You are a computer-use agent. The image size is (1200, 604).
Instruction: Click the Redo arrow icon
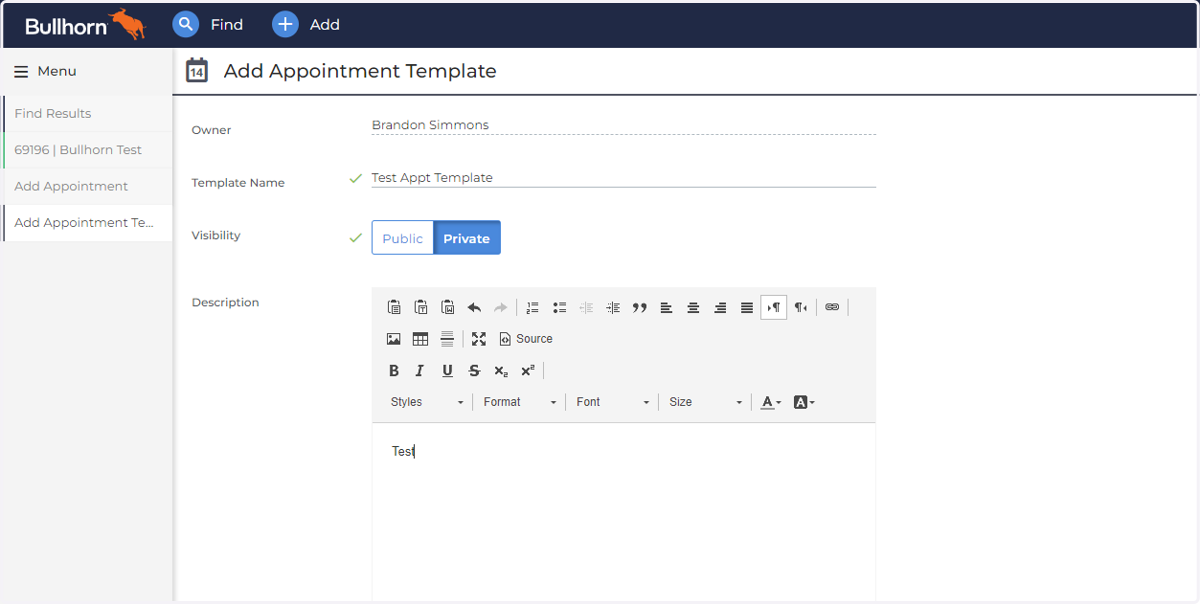pyautogui.click(x=501, y=308)
